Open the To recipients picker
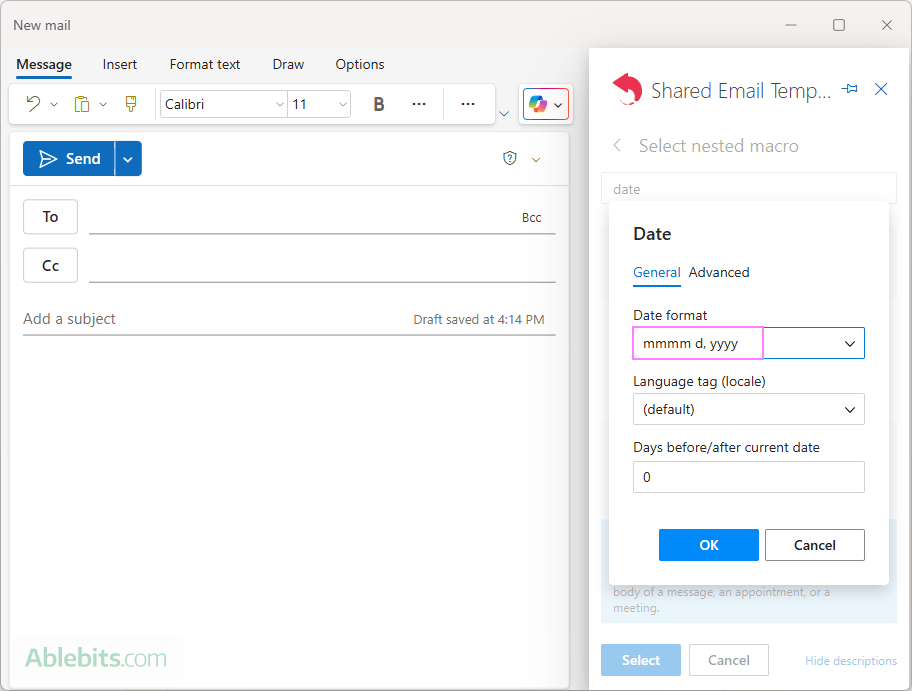 51,216
